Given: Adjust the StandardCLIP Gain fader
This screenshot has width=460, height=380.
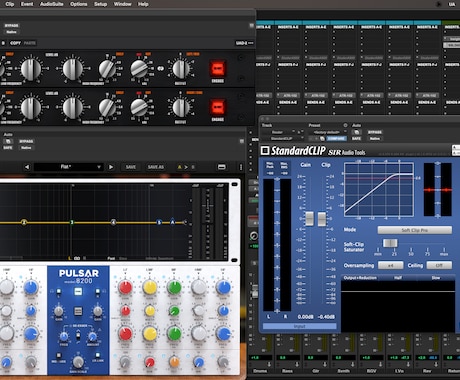Looking at the screenshot, I should 309,219.
